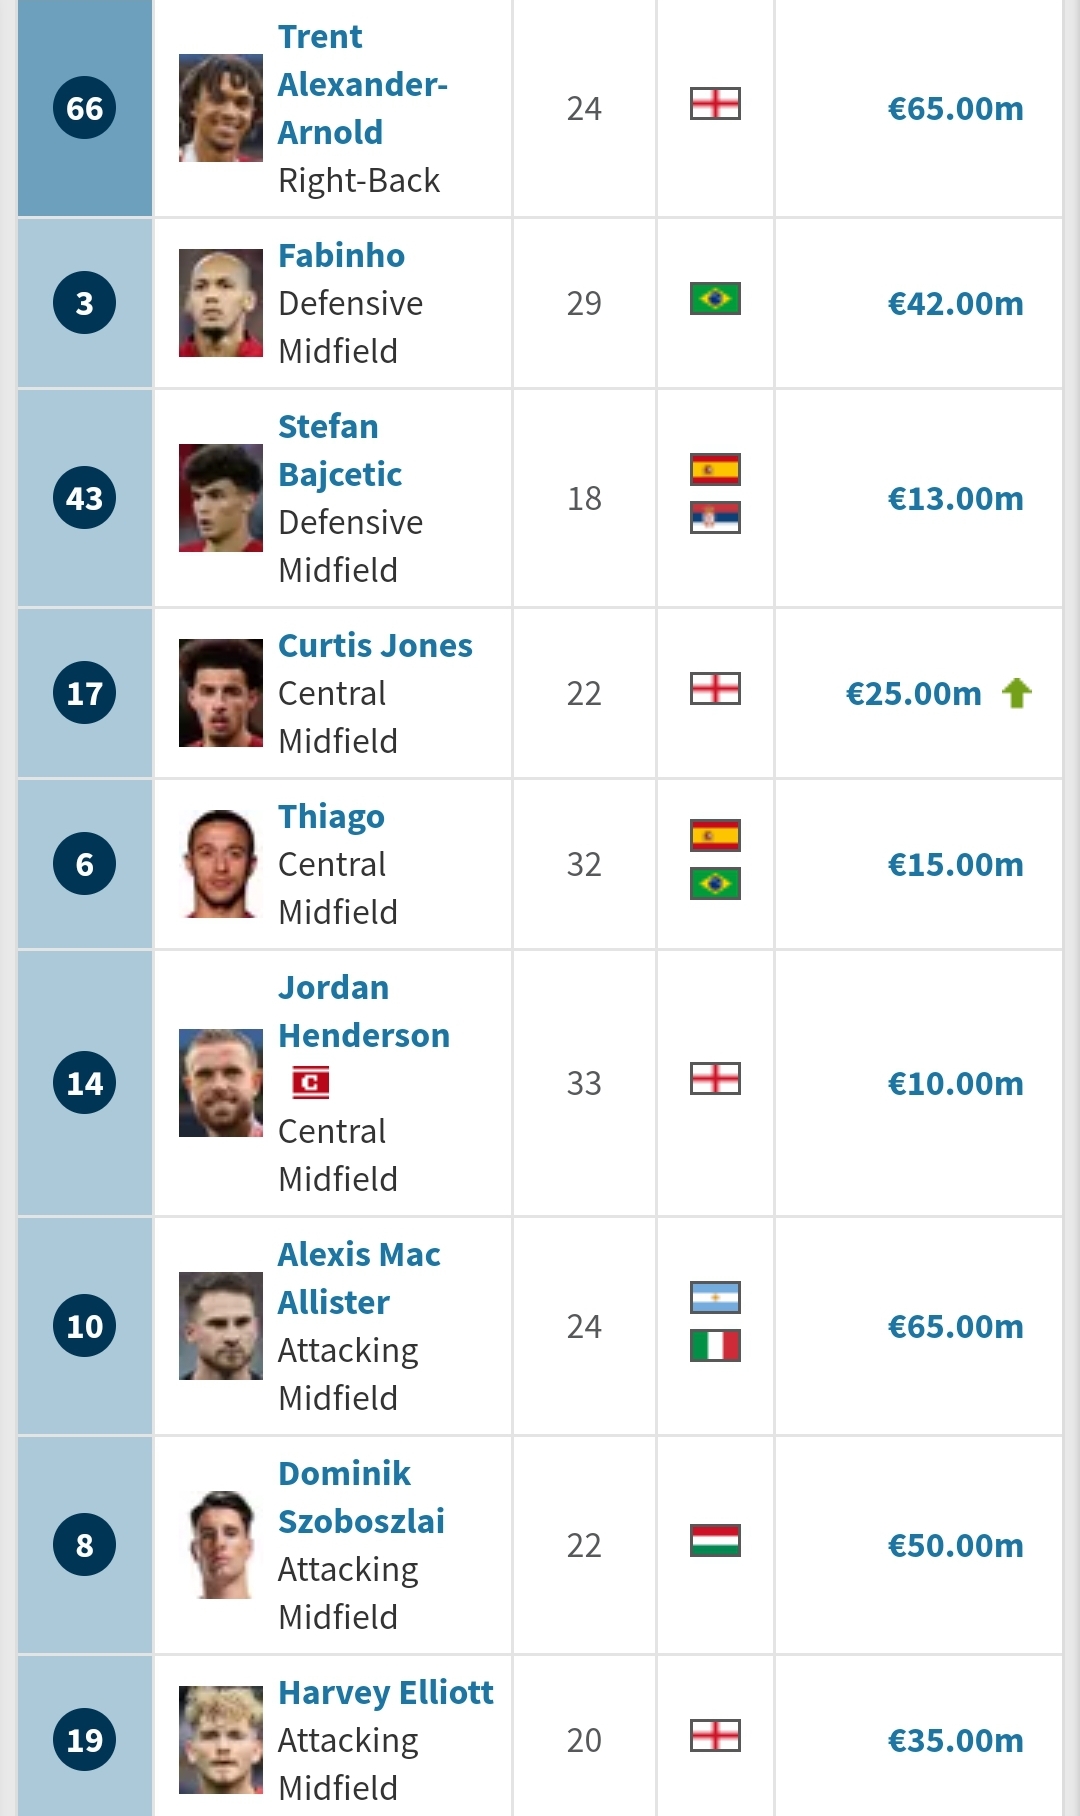Image resolution: width=1080 pixels, height=1816 pixels.
Task: Click England flag in Trent Alexander-Arnold row
Action: point(715,104)
